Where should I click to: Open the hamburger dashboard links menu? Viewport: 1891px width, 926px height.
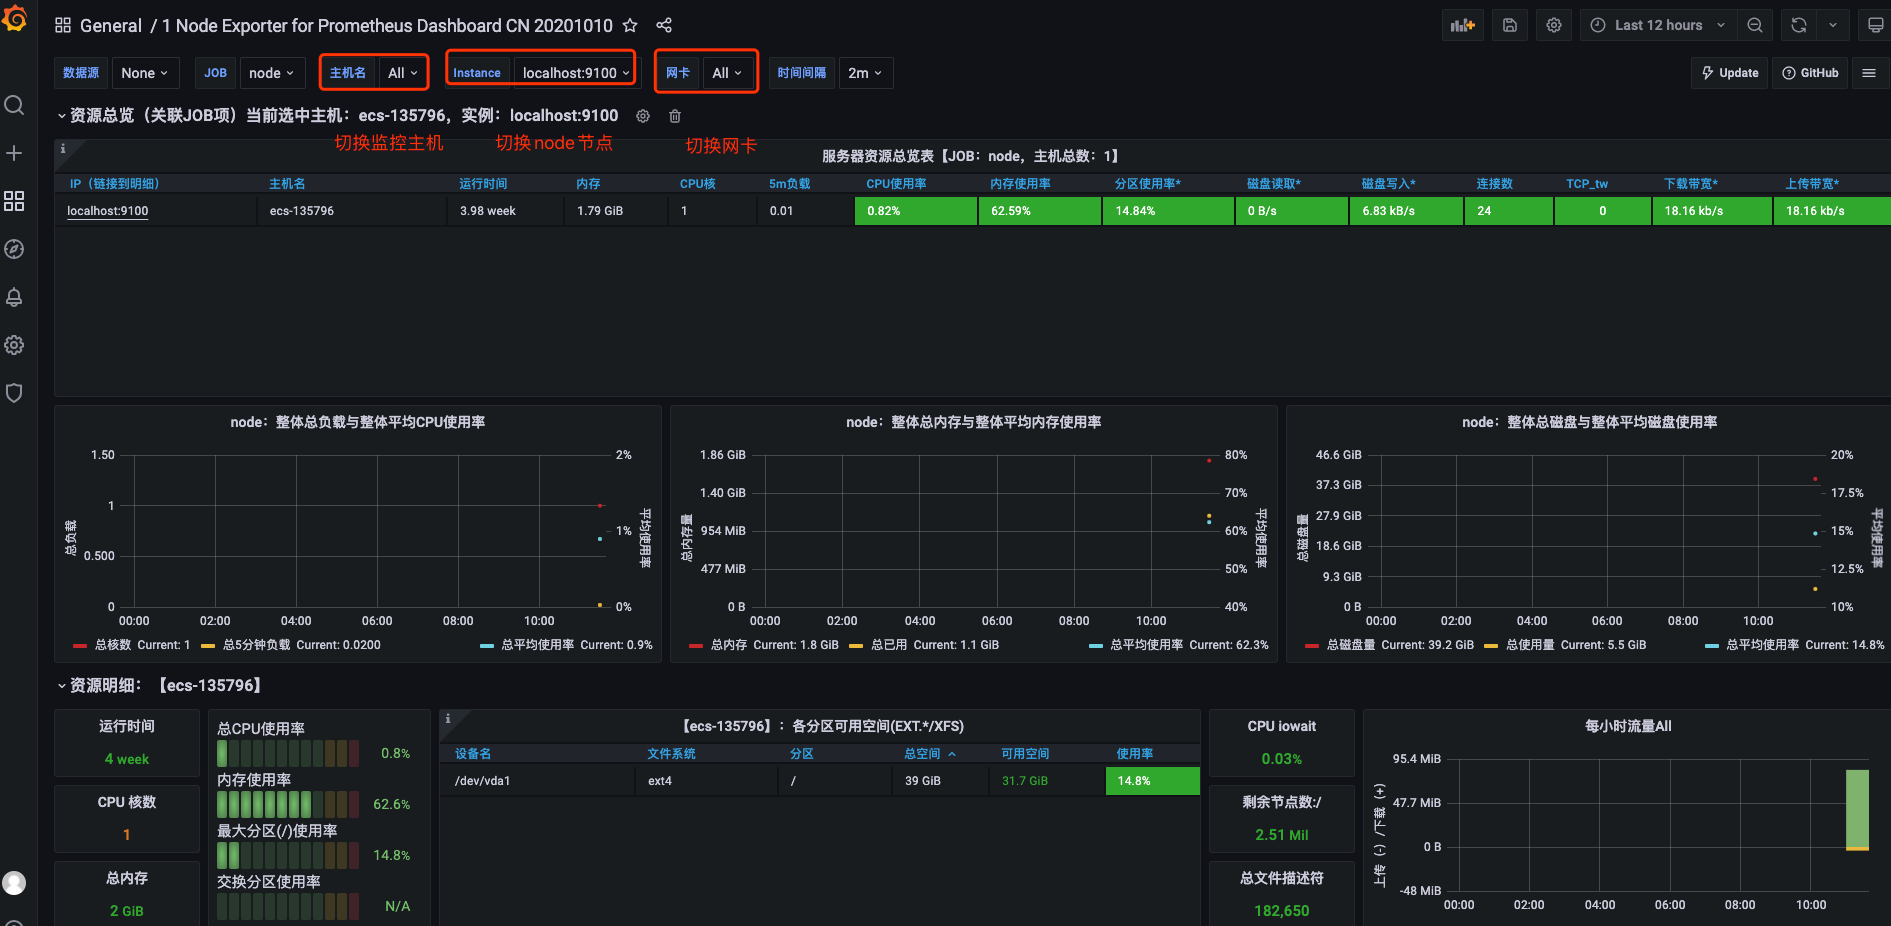pyautogui.click(x=1868, y=73)
